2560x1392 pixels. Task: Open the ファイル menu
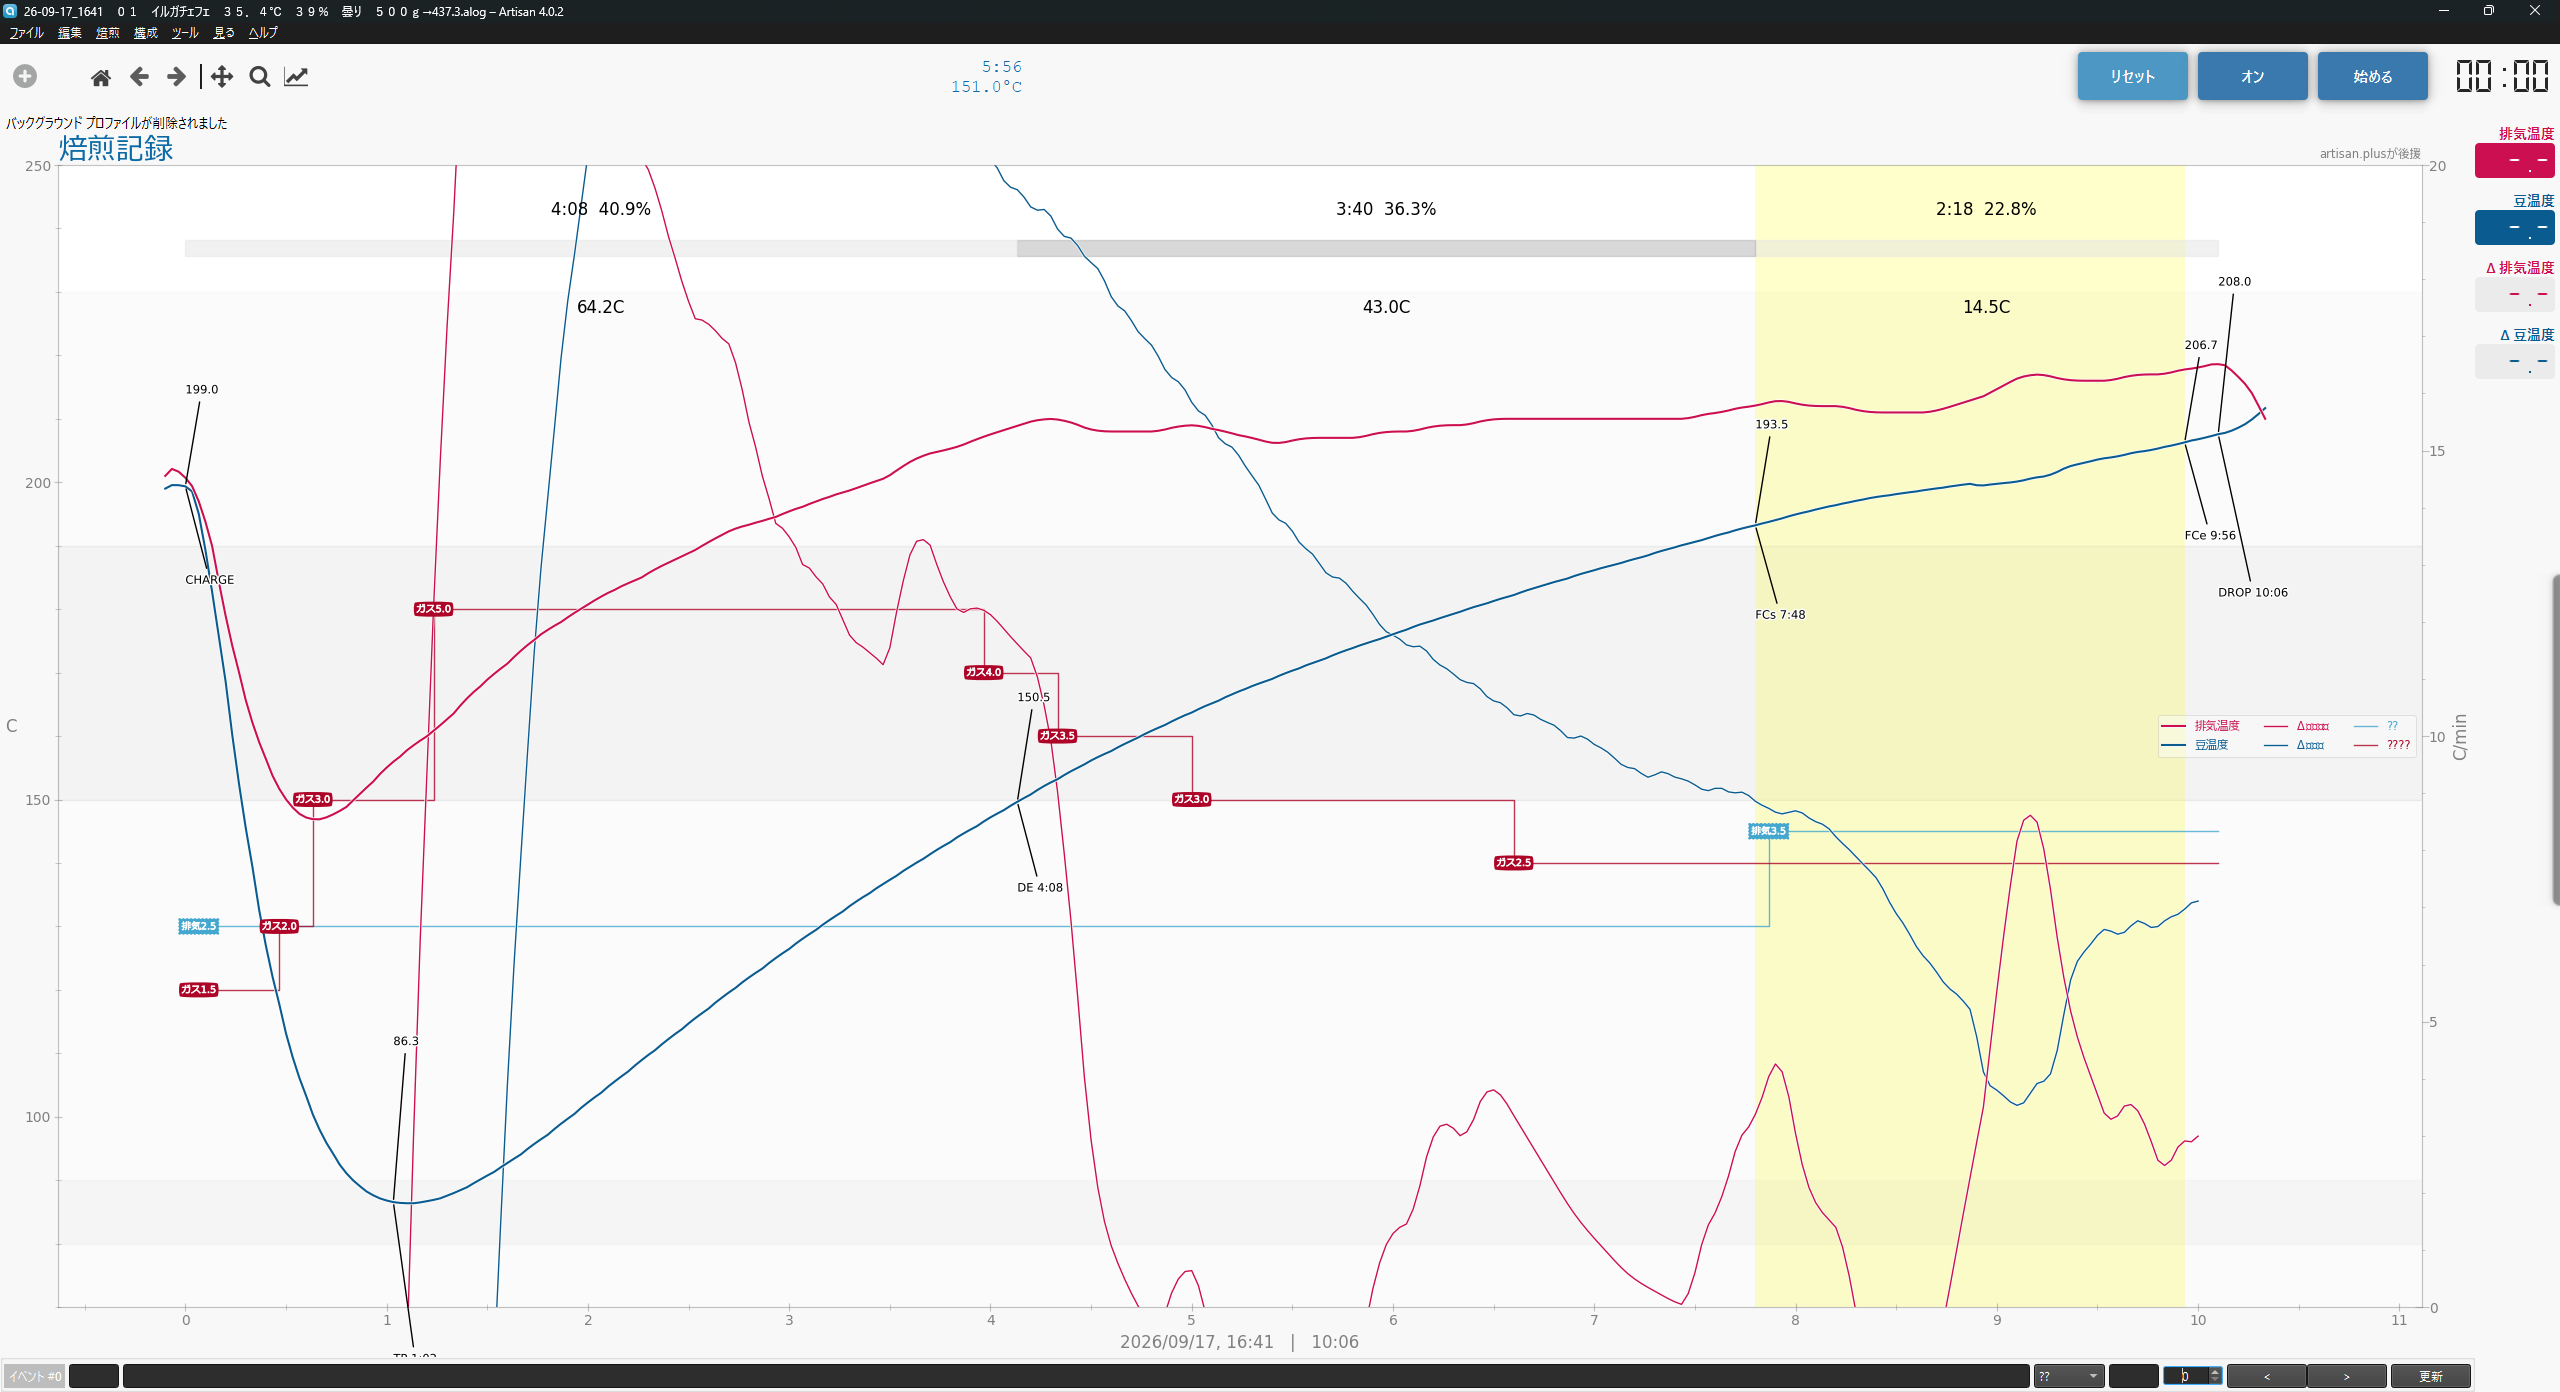tap(27, 33)
